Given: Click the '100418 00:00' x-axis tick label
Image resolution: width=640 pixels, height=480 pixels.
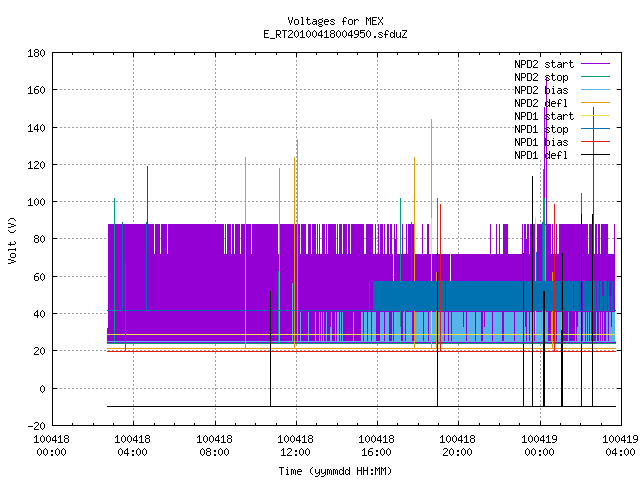Looking at the screenshot, I should (51, 446).
